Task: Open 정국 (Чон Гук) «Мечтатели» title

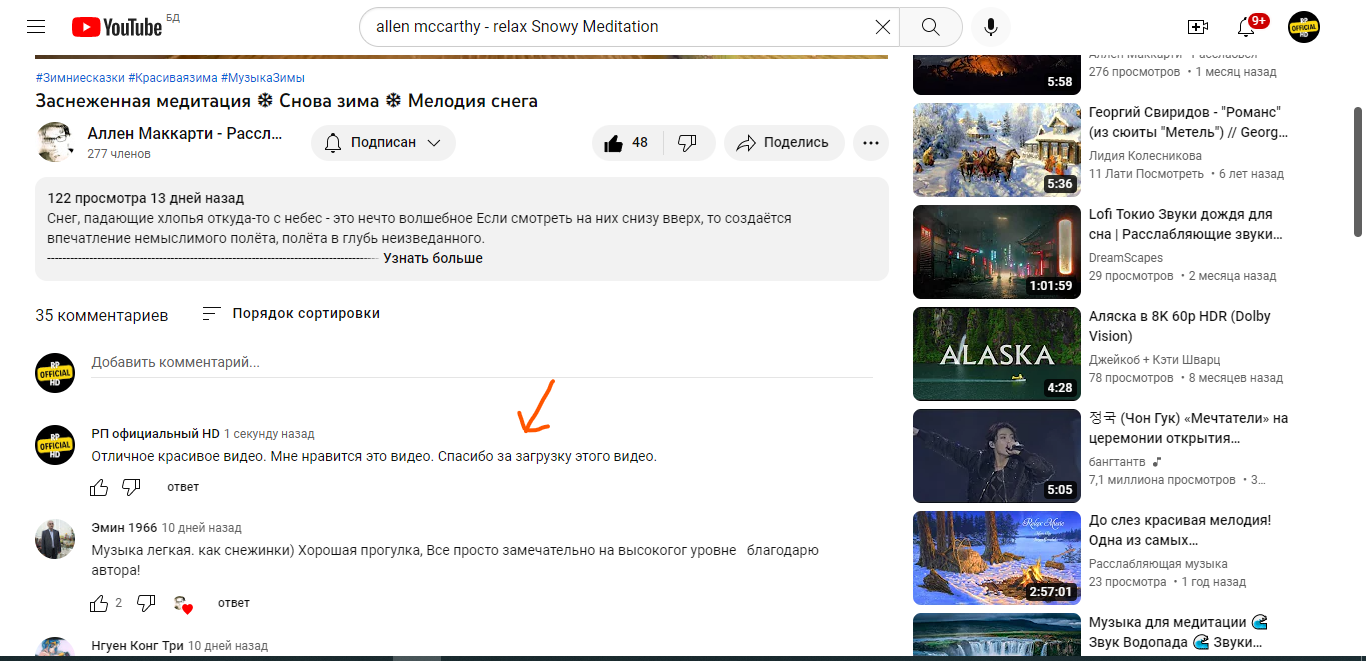Action: pyautogui.click(x=1188, y=428)
